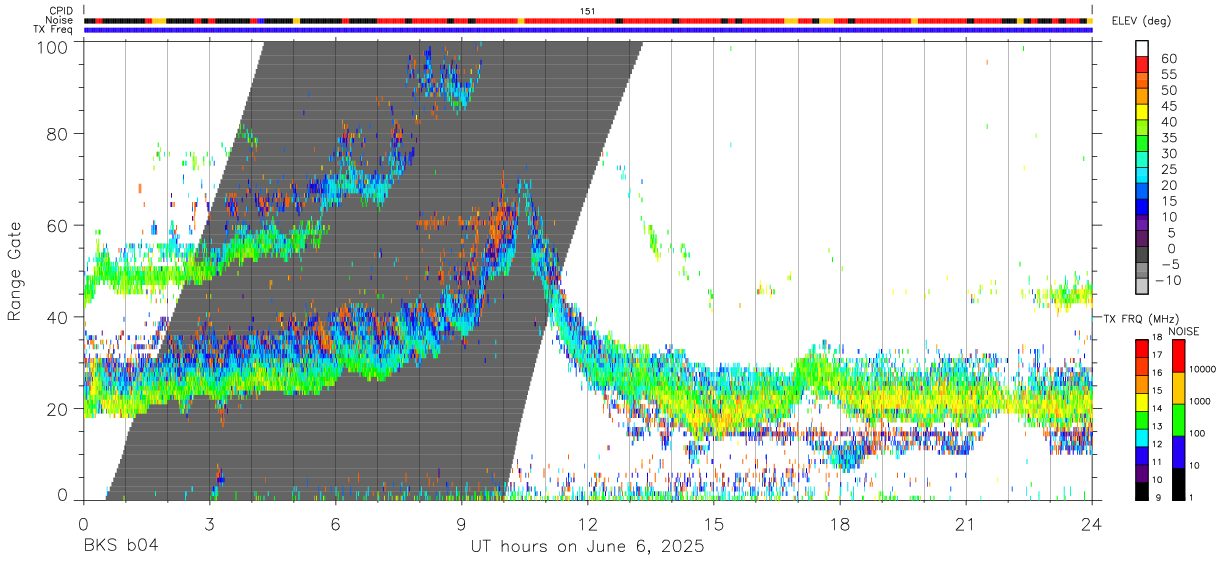Click x-axis tick label '3'
This screenshot has width=1228, height=567.
pyautogui.click(x=209, y=523)
